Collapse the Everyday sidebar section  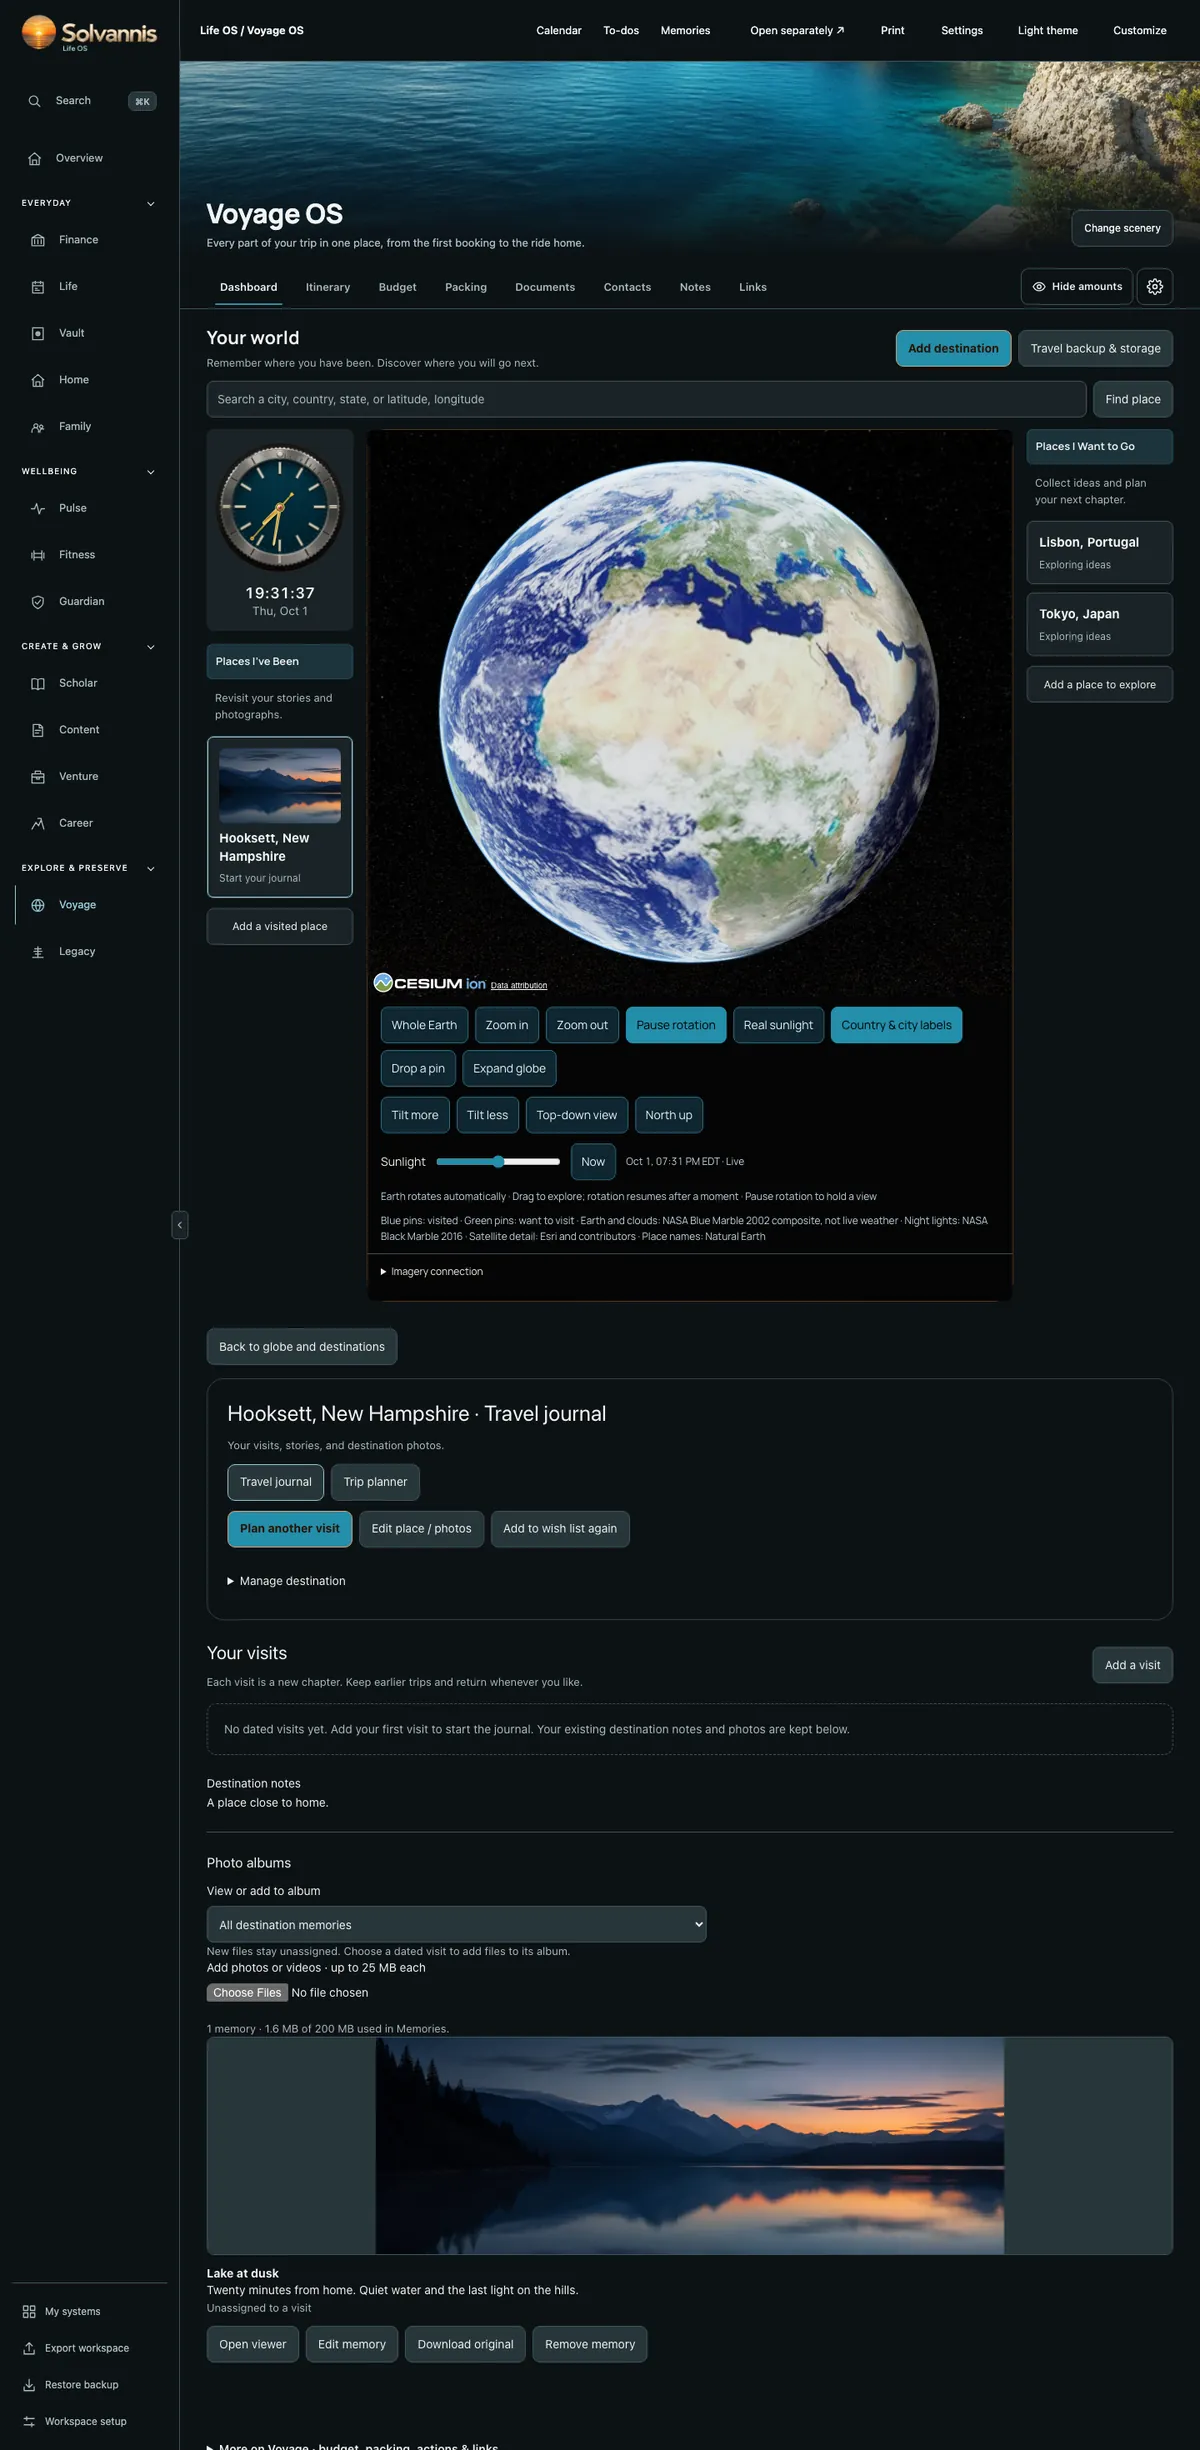point(151,204)
